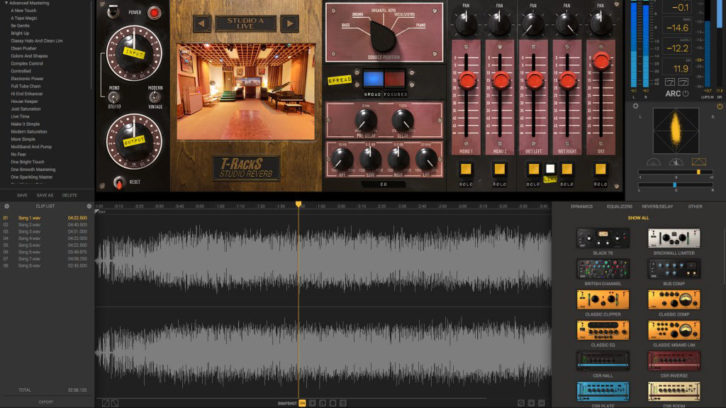The width and height of the screenshot is (726, 408).
Task: Click the first EQ knob on the left
Action: pyautogui.click(x=342, y=159)
